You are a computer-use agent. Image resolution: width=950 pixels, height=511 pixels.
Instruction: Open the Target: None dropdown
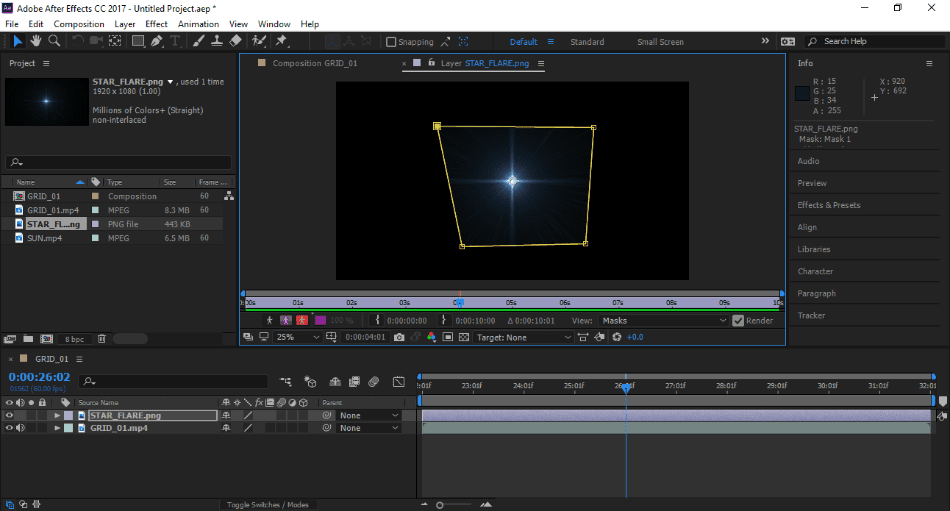(523, 337)
